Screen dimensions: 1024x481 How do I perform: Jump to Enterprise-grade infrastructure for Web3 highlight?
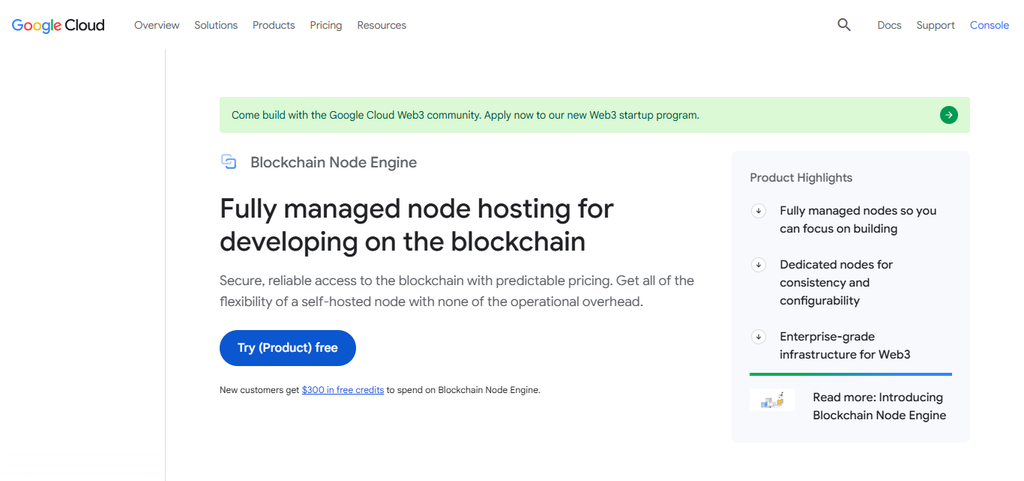(x=845, y=346)
